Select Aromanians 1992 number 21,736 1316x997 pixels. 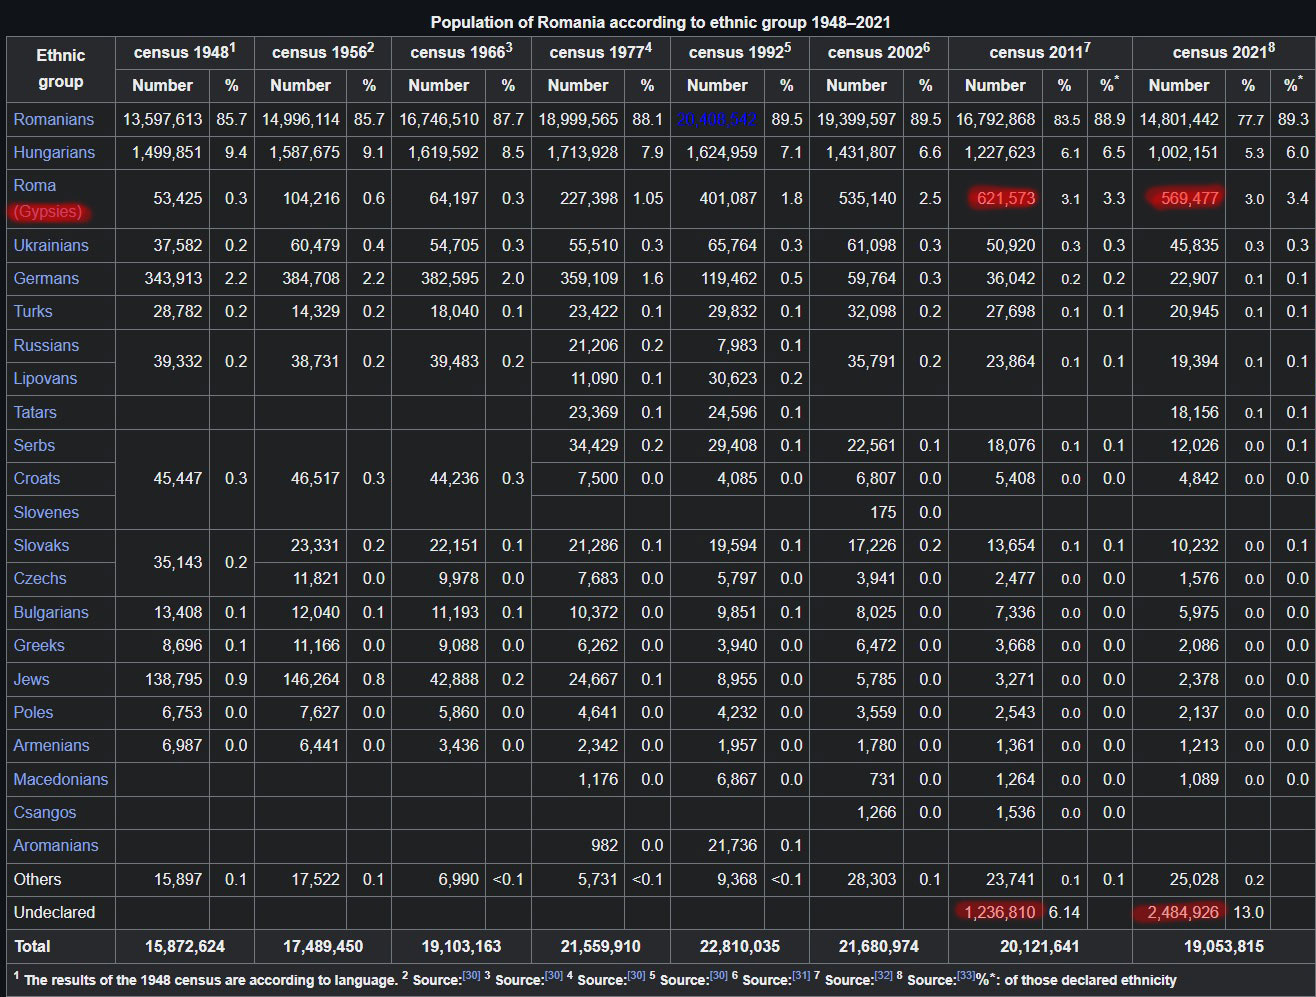(732, 845)
